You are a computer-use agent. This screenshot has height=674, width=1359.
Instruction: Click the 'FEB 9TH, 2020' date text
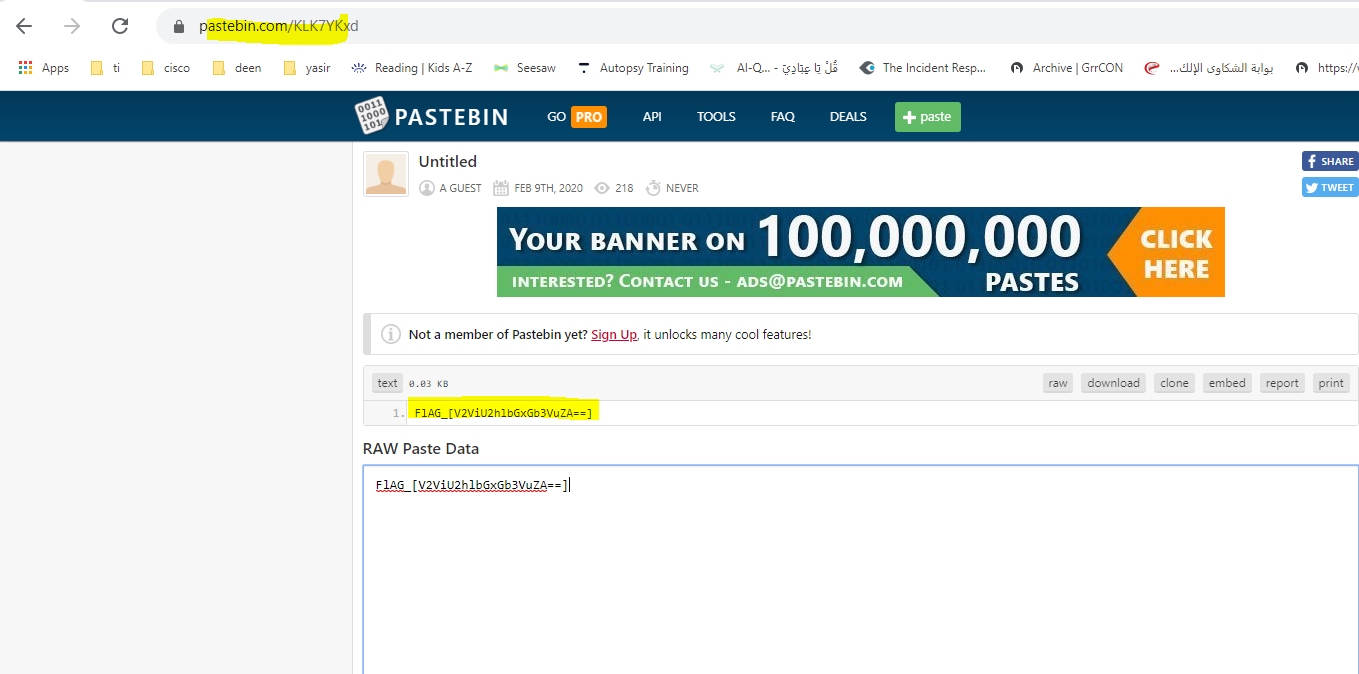click(x=549, y=188)
